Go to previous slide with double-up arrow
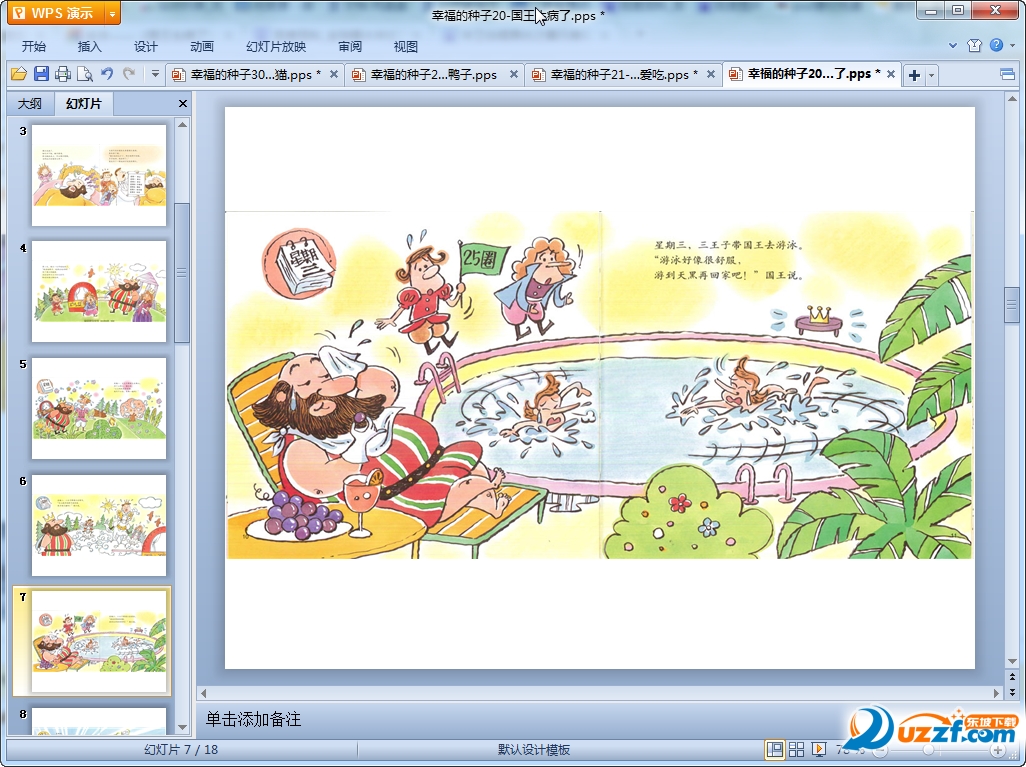Viewport: 1026px width, 767px height. [1012, 677]
